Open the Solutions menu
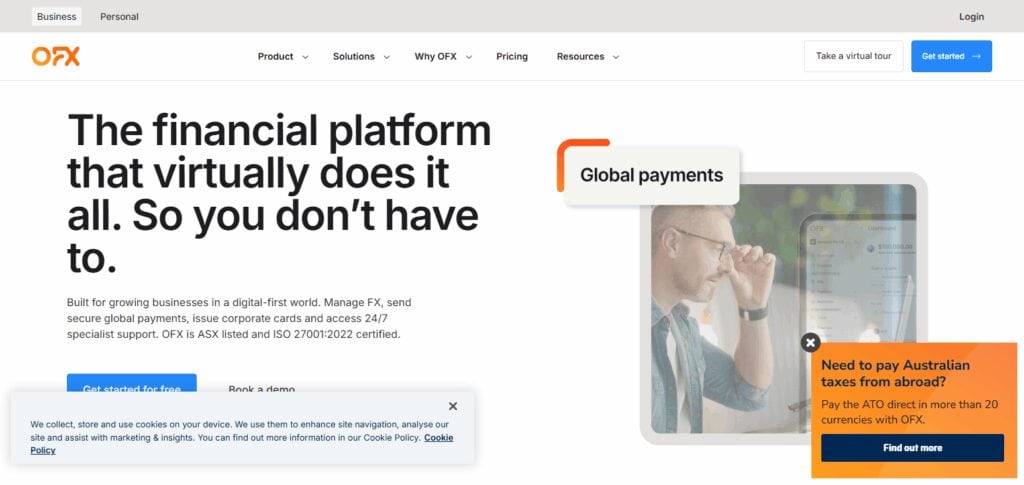 click(x=354, y=57)
